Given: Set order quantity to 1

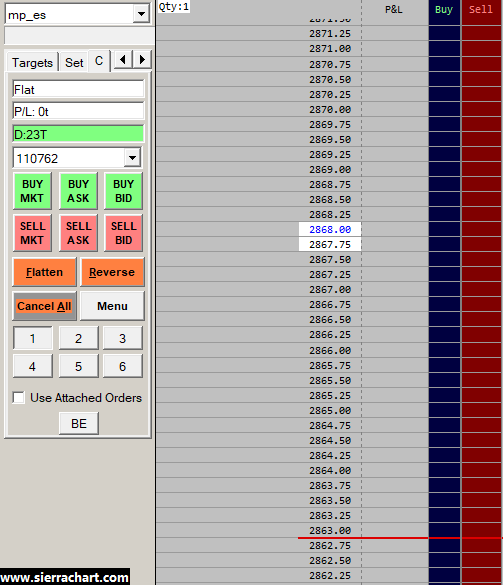Looking at the screenshot, I should coord(33,338).
